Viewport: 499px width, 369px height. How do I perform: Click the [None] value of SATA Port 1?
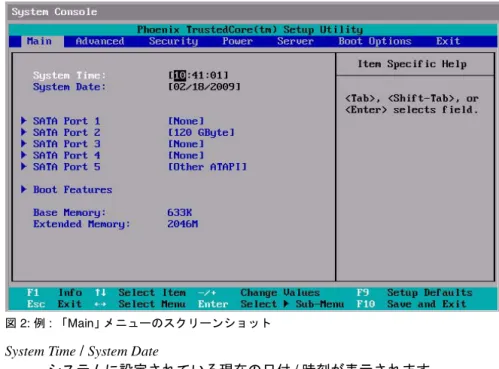(x=186, y=121)
